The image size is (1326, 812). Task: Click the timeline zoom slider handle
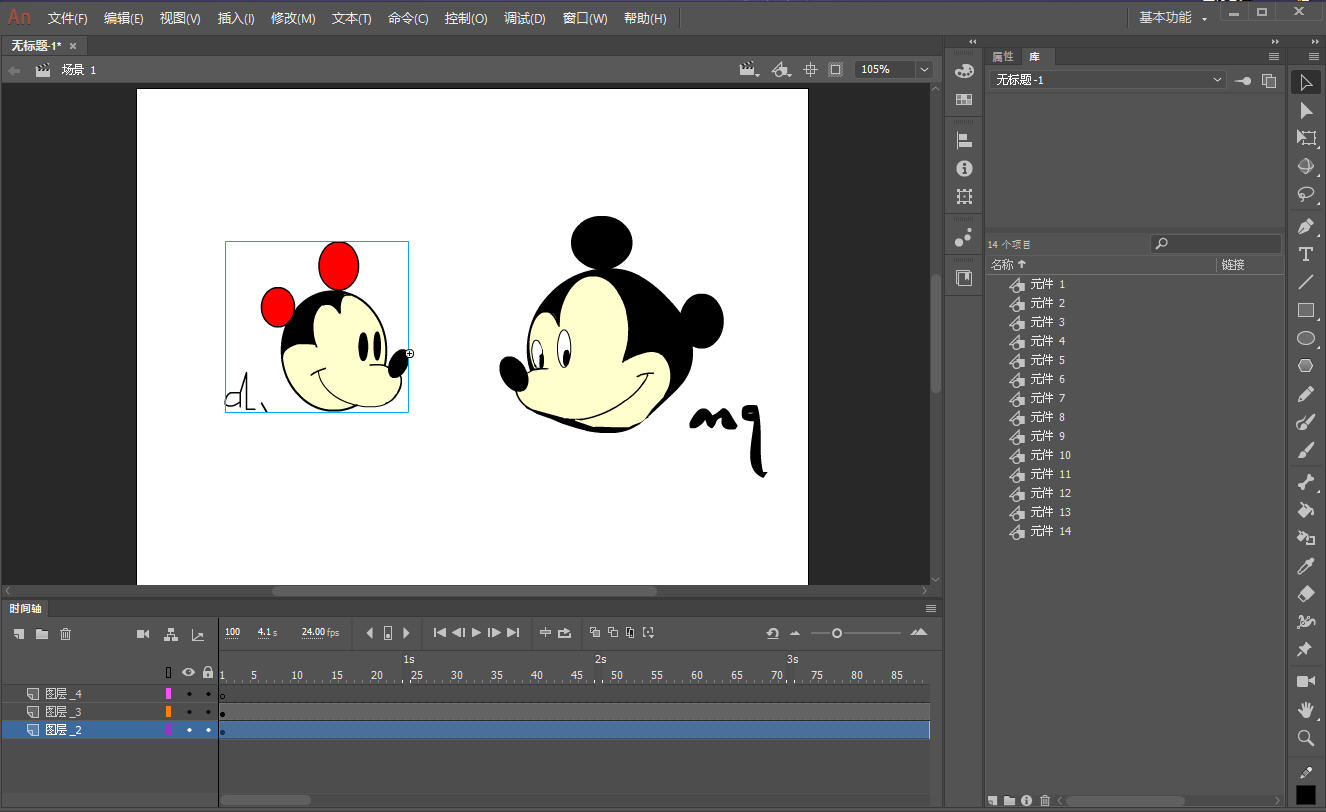coord(837,633)
